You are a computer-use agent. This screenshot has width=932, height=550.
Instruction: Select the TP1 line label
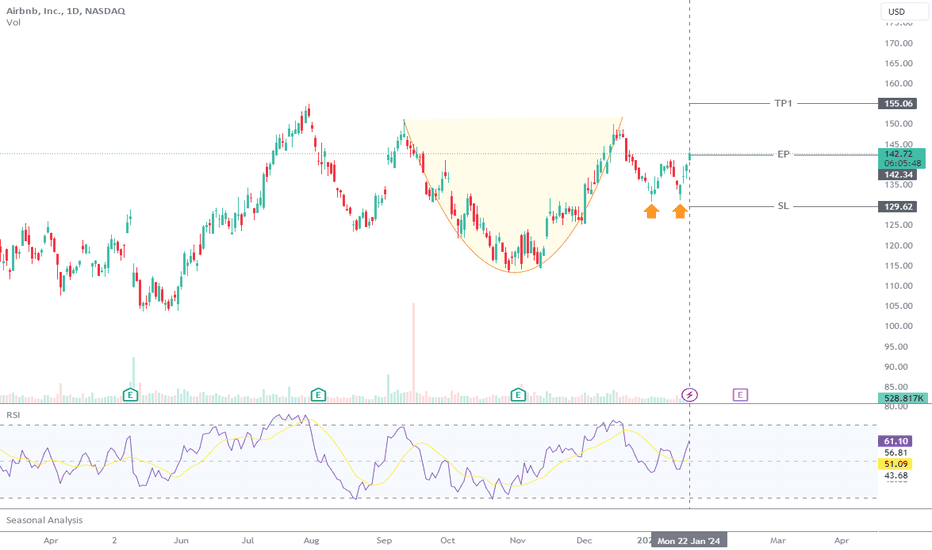pyautogui.click(x=783, y=103)
